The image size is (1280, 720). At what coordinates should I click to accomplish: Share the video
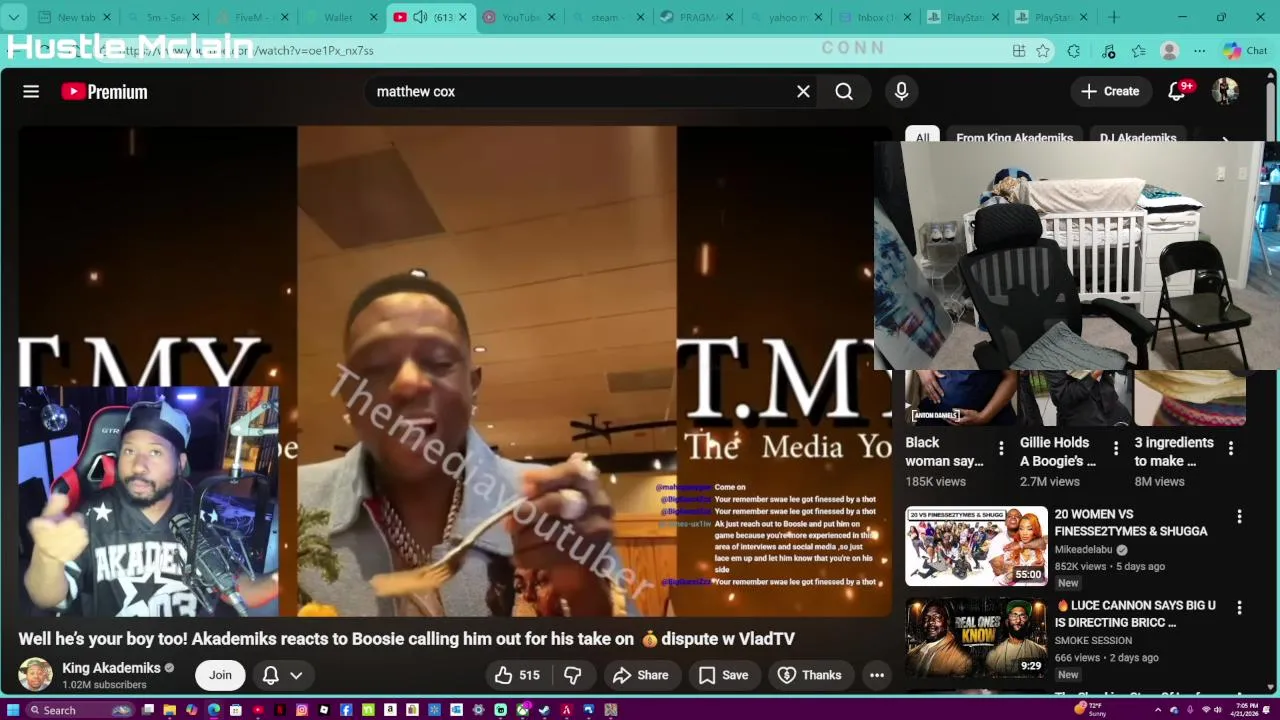coord(640,675)
